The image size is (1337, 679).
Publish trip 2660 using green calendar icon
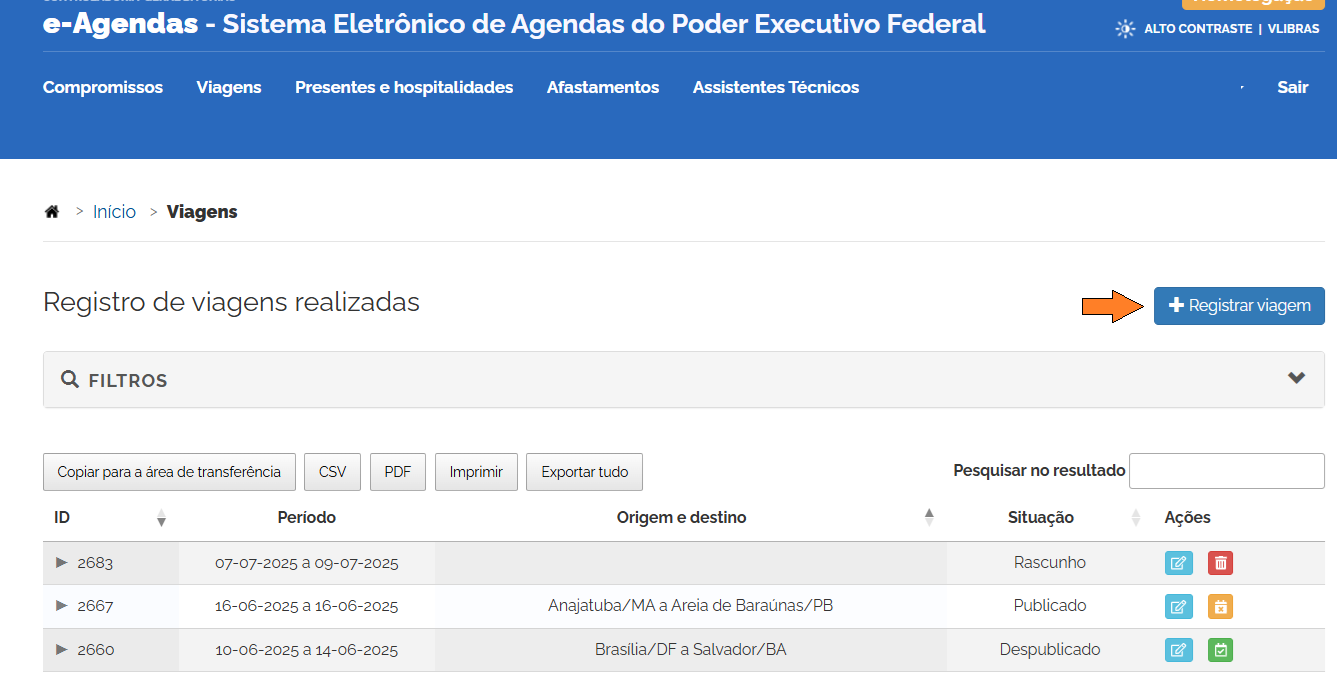pyautogui.click(x=1220, y=650)
